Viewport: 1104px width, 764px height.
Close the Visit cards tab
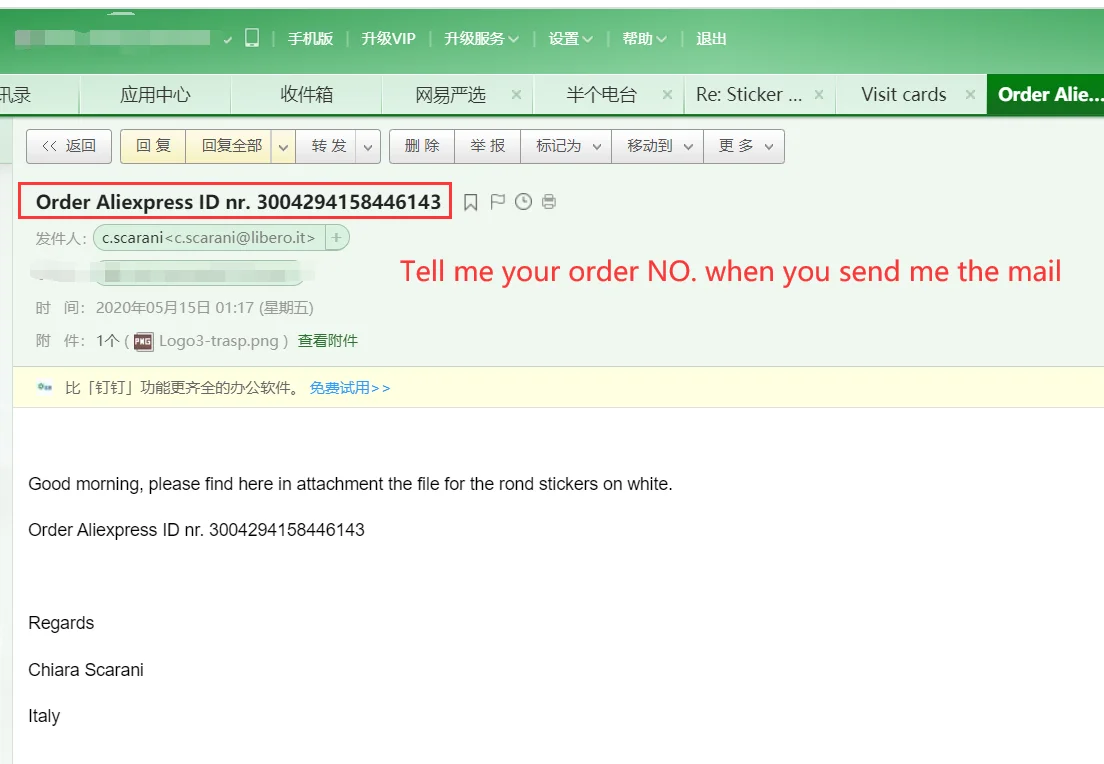coord(970,94)
